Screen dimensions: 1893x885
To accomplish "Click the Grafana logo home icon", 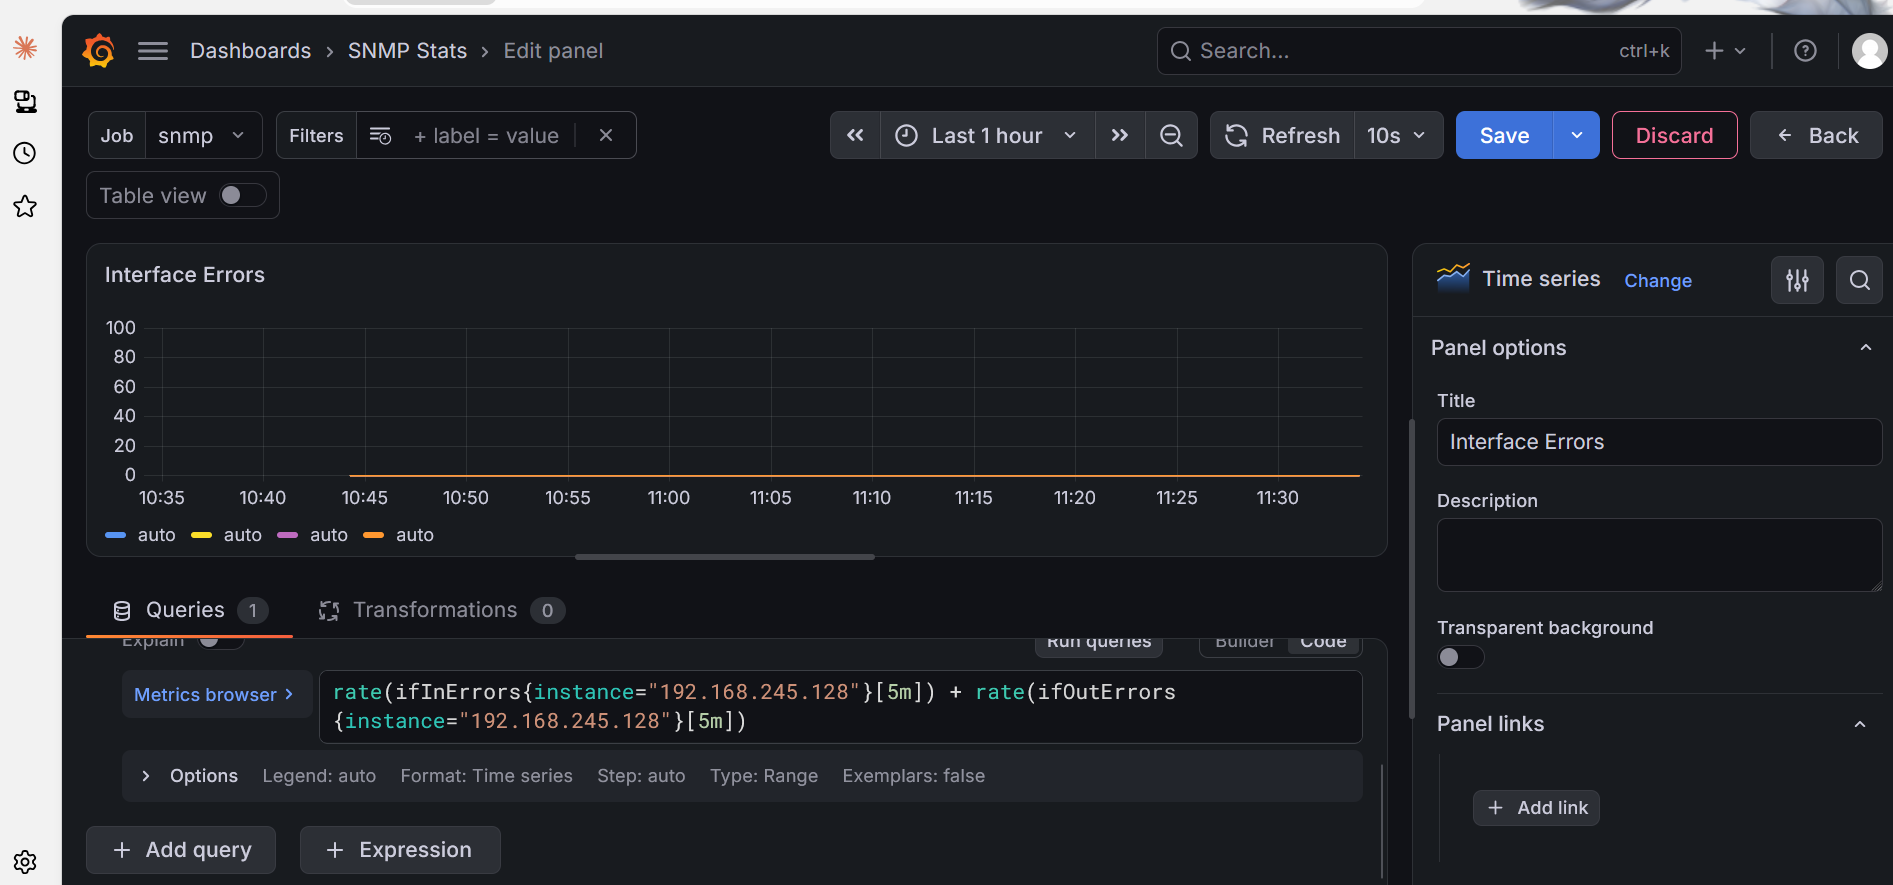I will coord(99,51).
